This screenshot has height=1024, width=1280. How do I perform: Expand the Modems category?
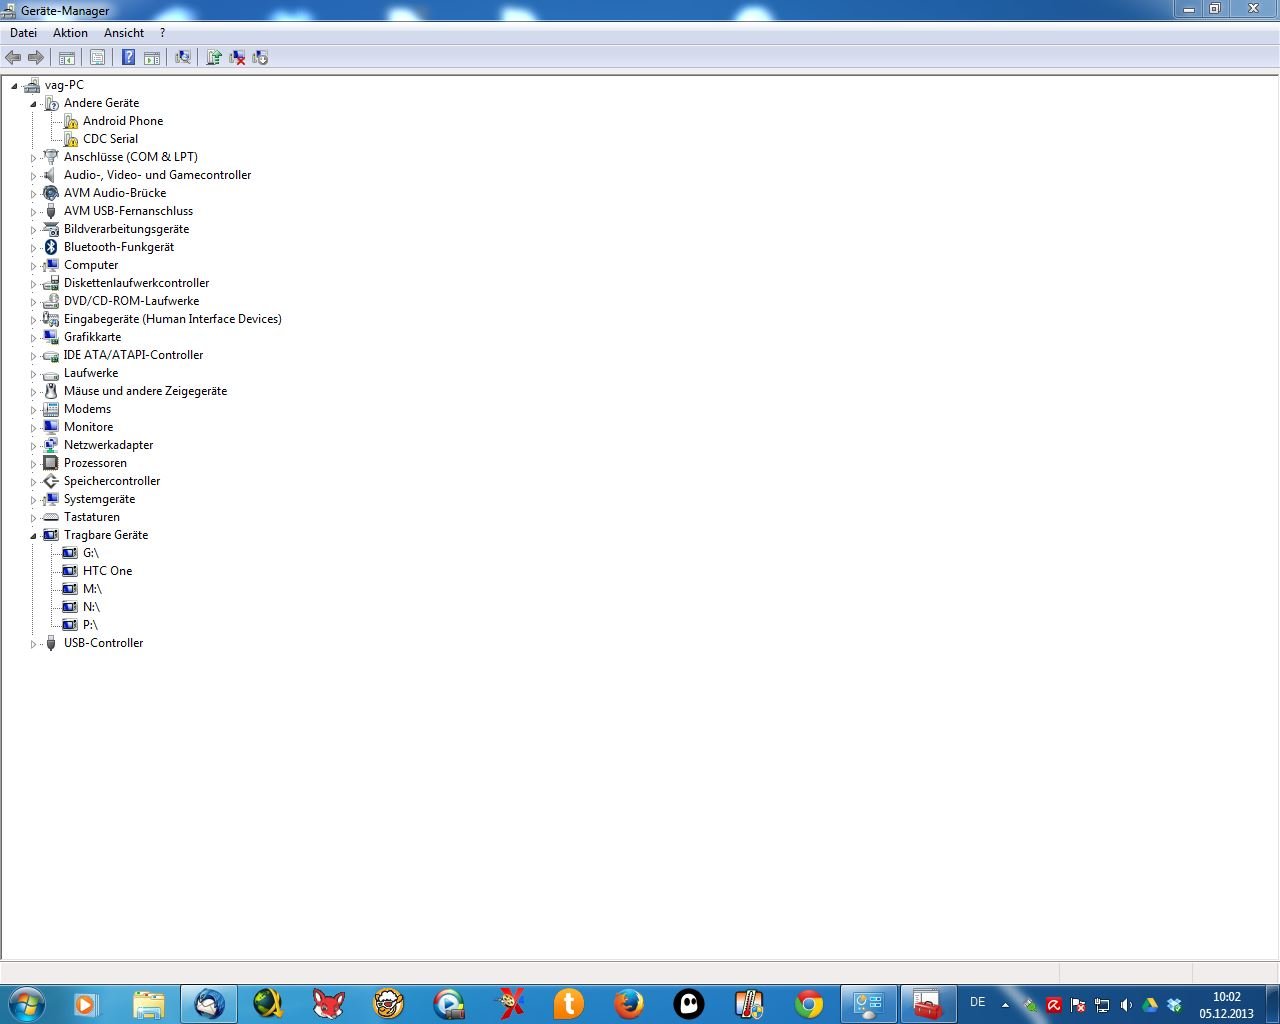point(33,410)
